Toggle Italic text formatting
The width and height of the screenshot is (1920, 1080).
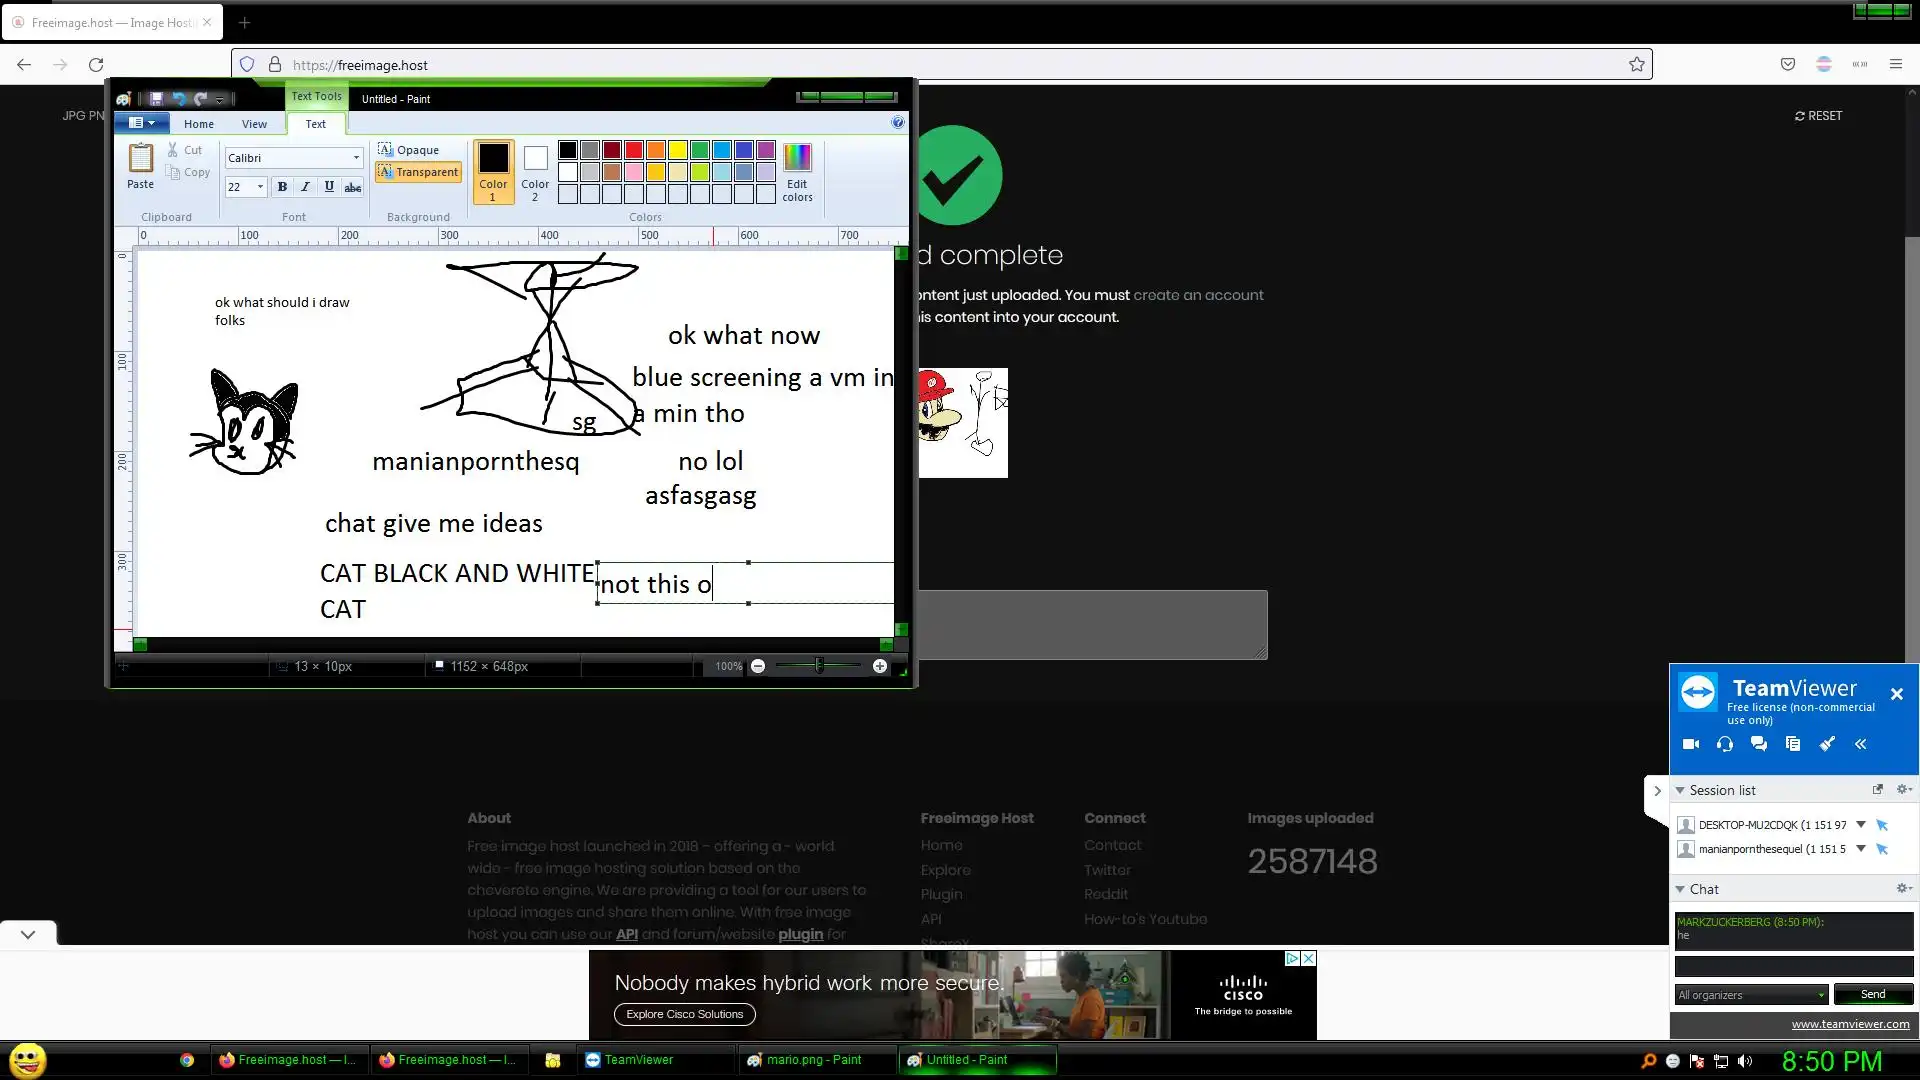[305, 187]
